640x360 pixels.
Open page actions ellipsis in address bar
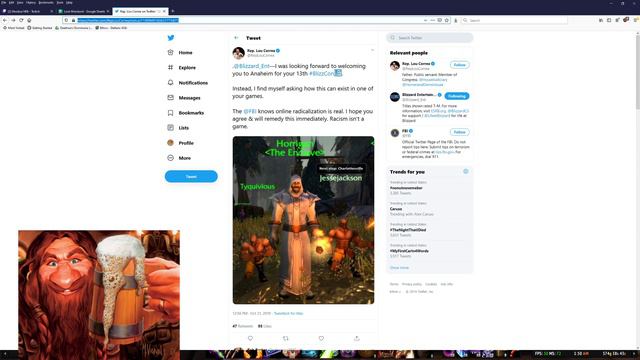[x=433, y=20]
